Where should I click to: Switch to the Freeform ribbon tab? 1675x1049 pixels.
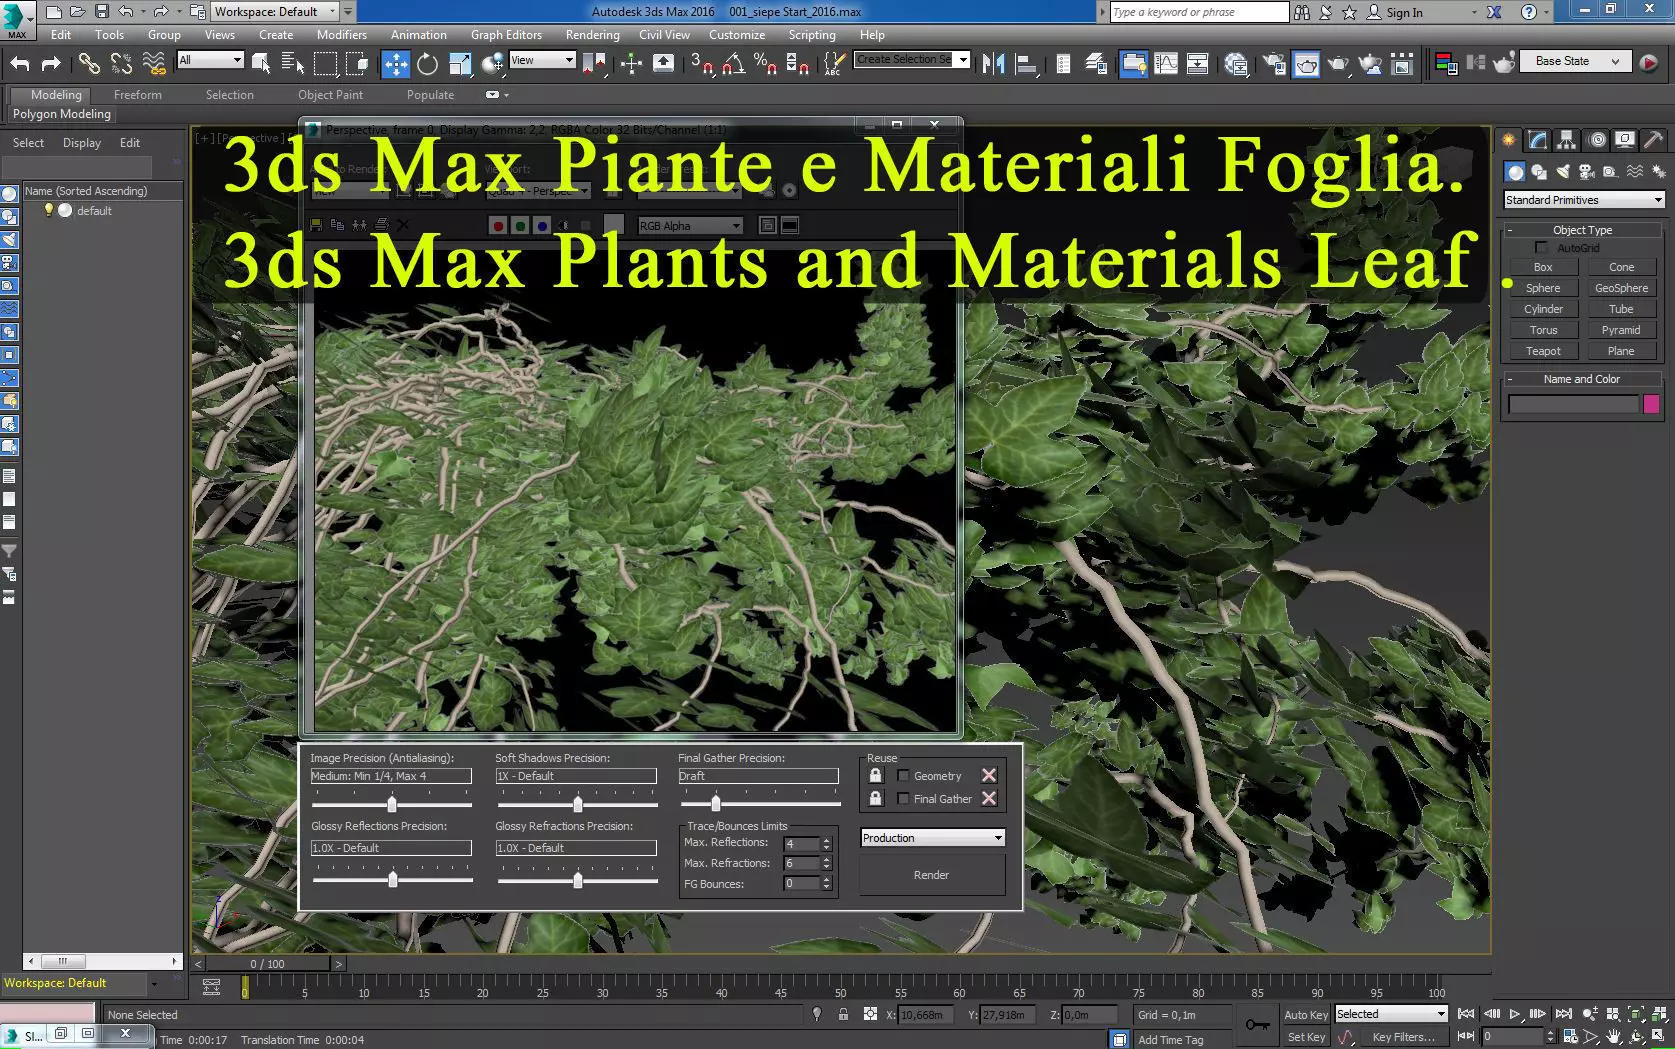click(x=137, y=95)
